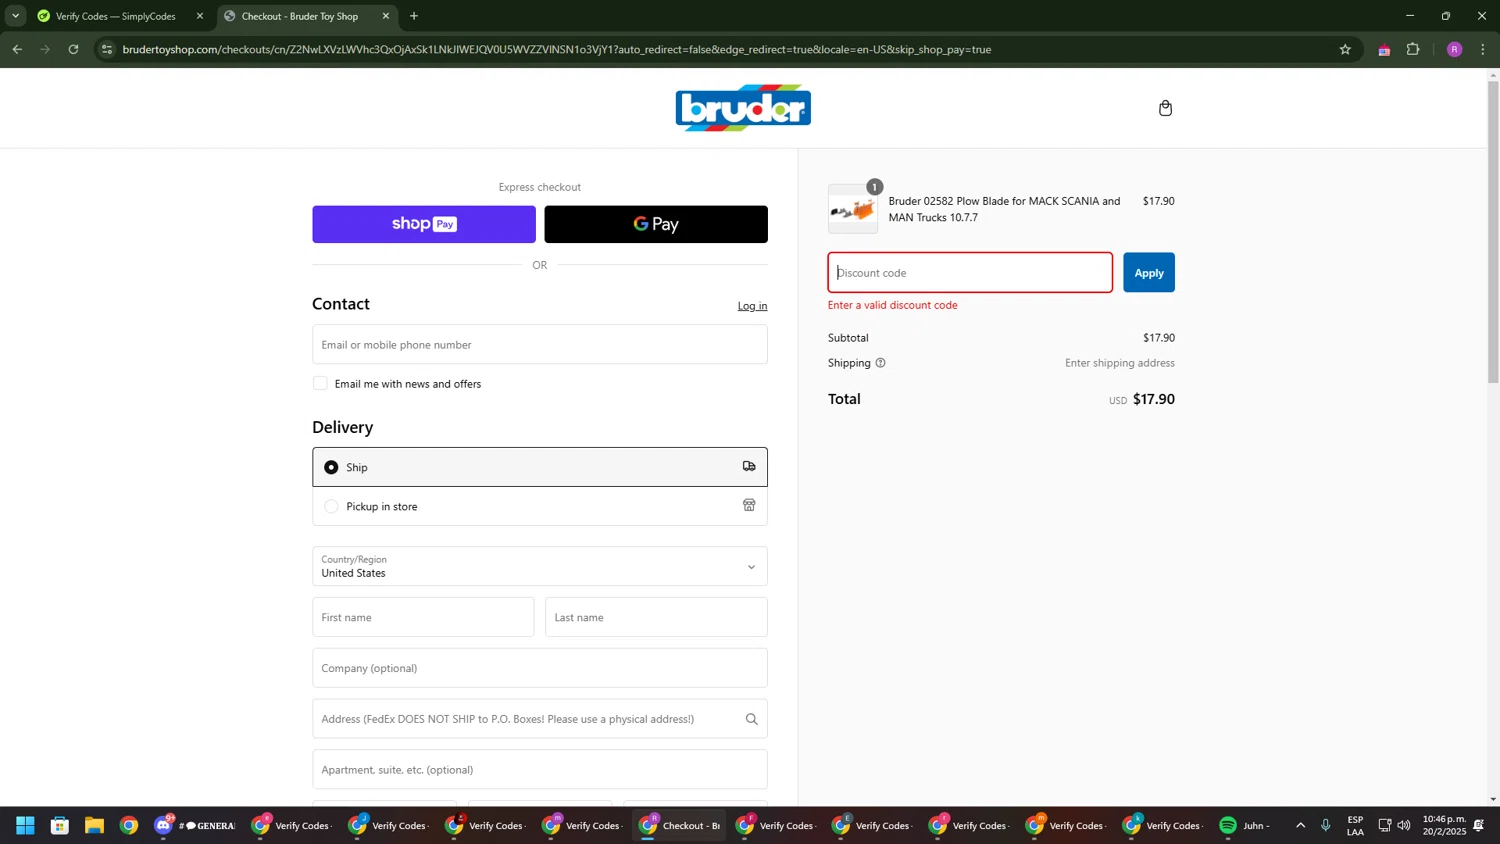The height and width of the screenshot is (844, 1500).
Task: Click the Apply discount button
Action: 1149,272
